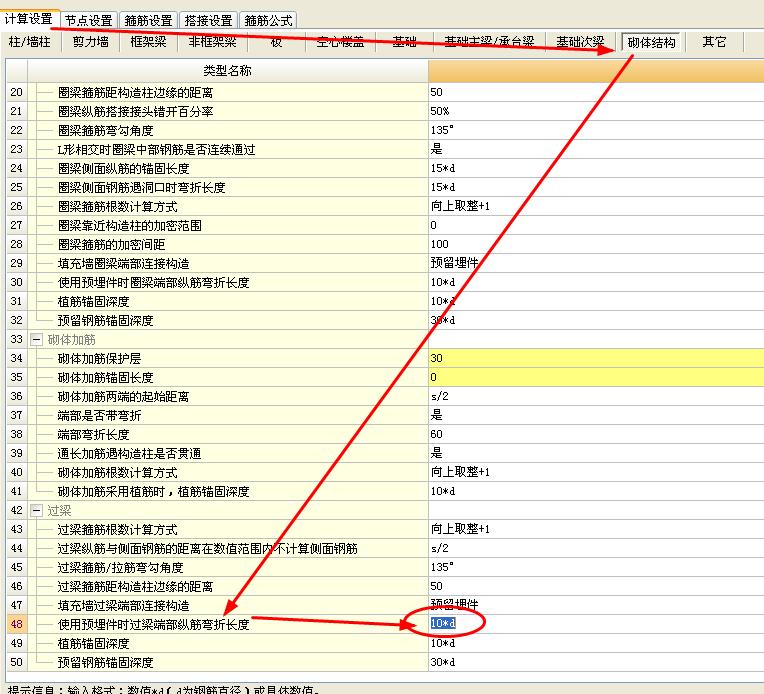Screen dimensions: 764x694
Task: Select the 基础 category tab
Action: (x=404, y=42)
